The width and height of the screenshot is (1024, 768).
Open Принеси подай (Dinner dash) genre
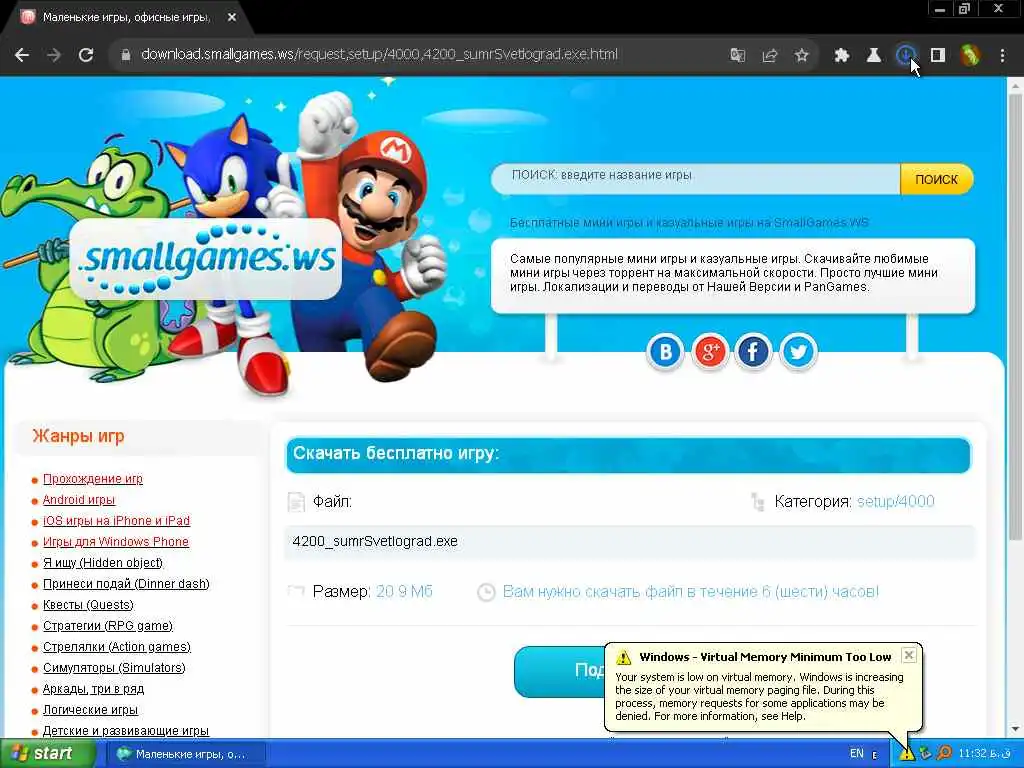tap(126, 584)
